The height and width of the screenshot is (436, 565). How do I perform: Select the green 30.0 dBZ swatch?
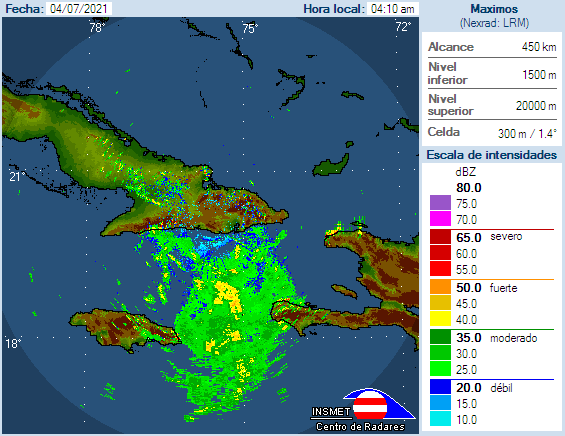coord(440,353)
